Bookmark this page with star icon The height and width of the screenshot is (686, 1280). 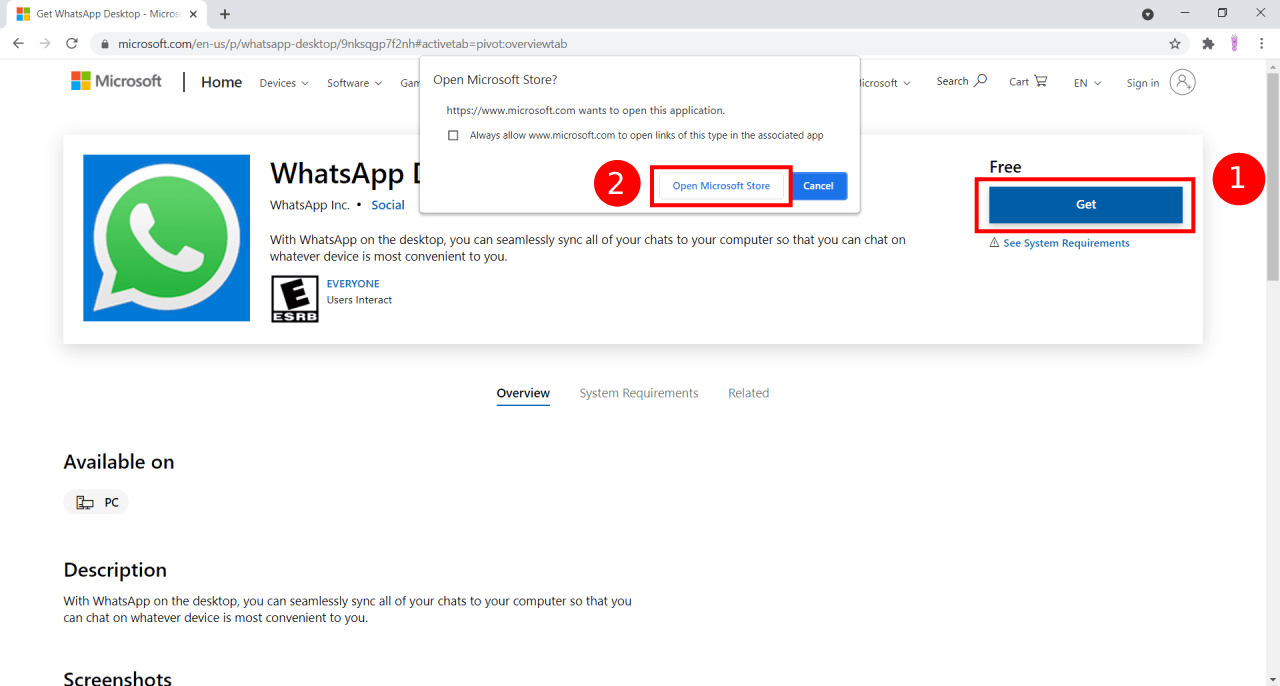(x=1175, y=44)
